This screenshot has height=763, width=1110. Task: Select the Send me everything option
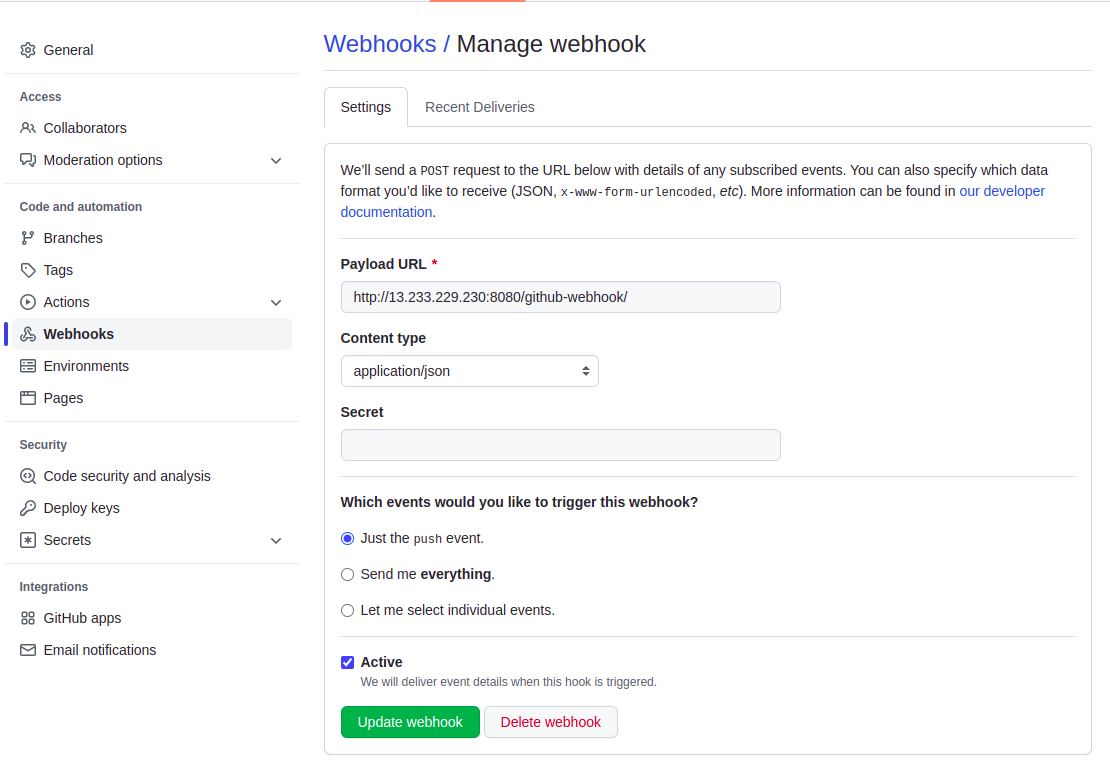[x=347, y=574]
